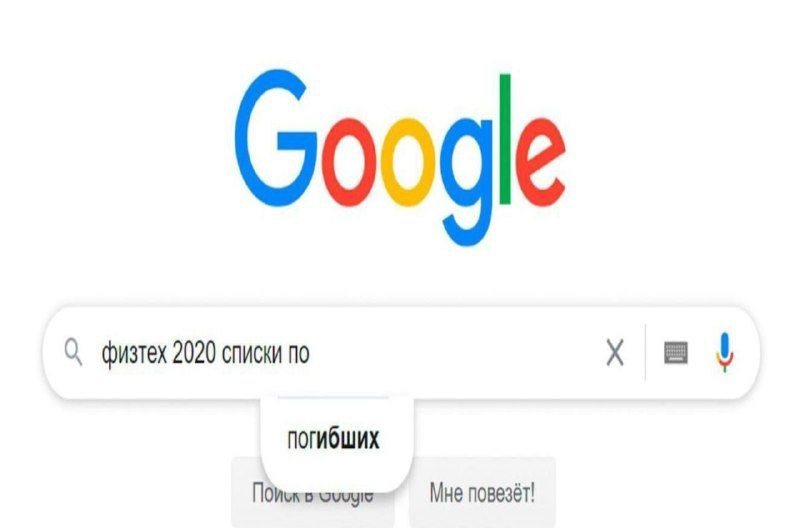Click the microphone voice search icon

pyautogui.click(x=724, y=352)
